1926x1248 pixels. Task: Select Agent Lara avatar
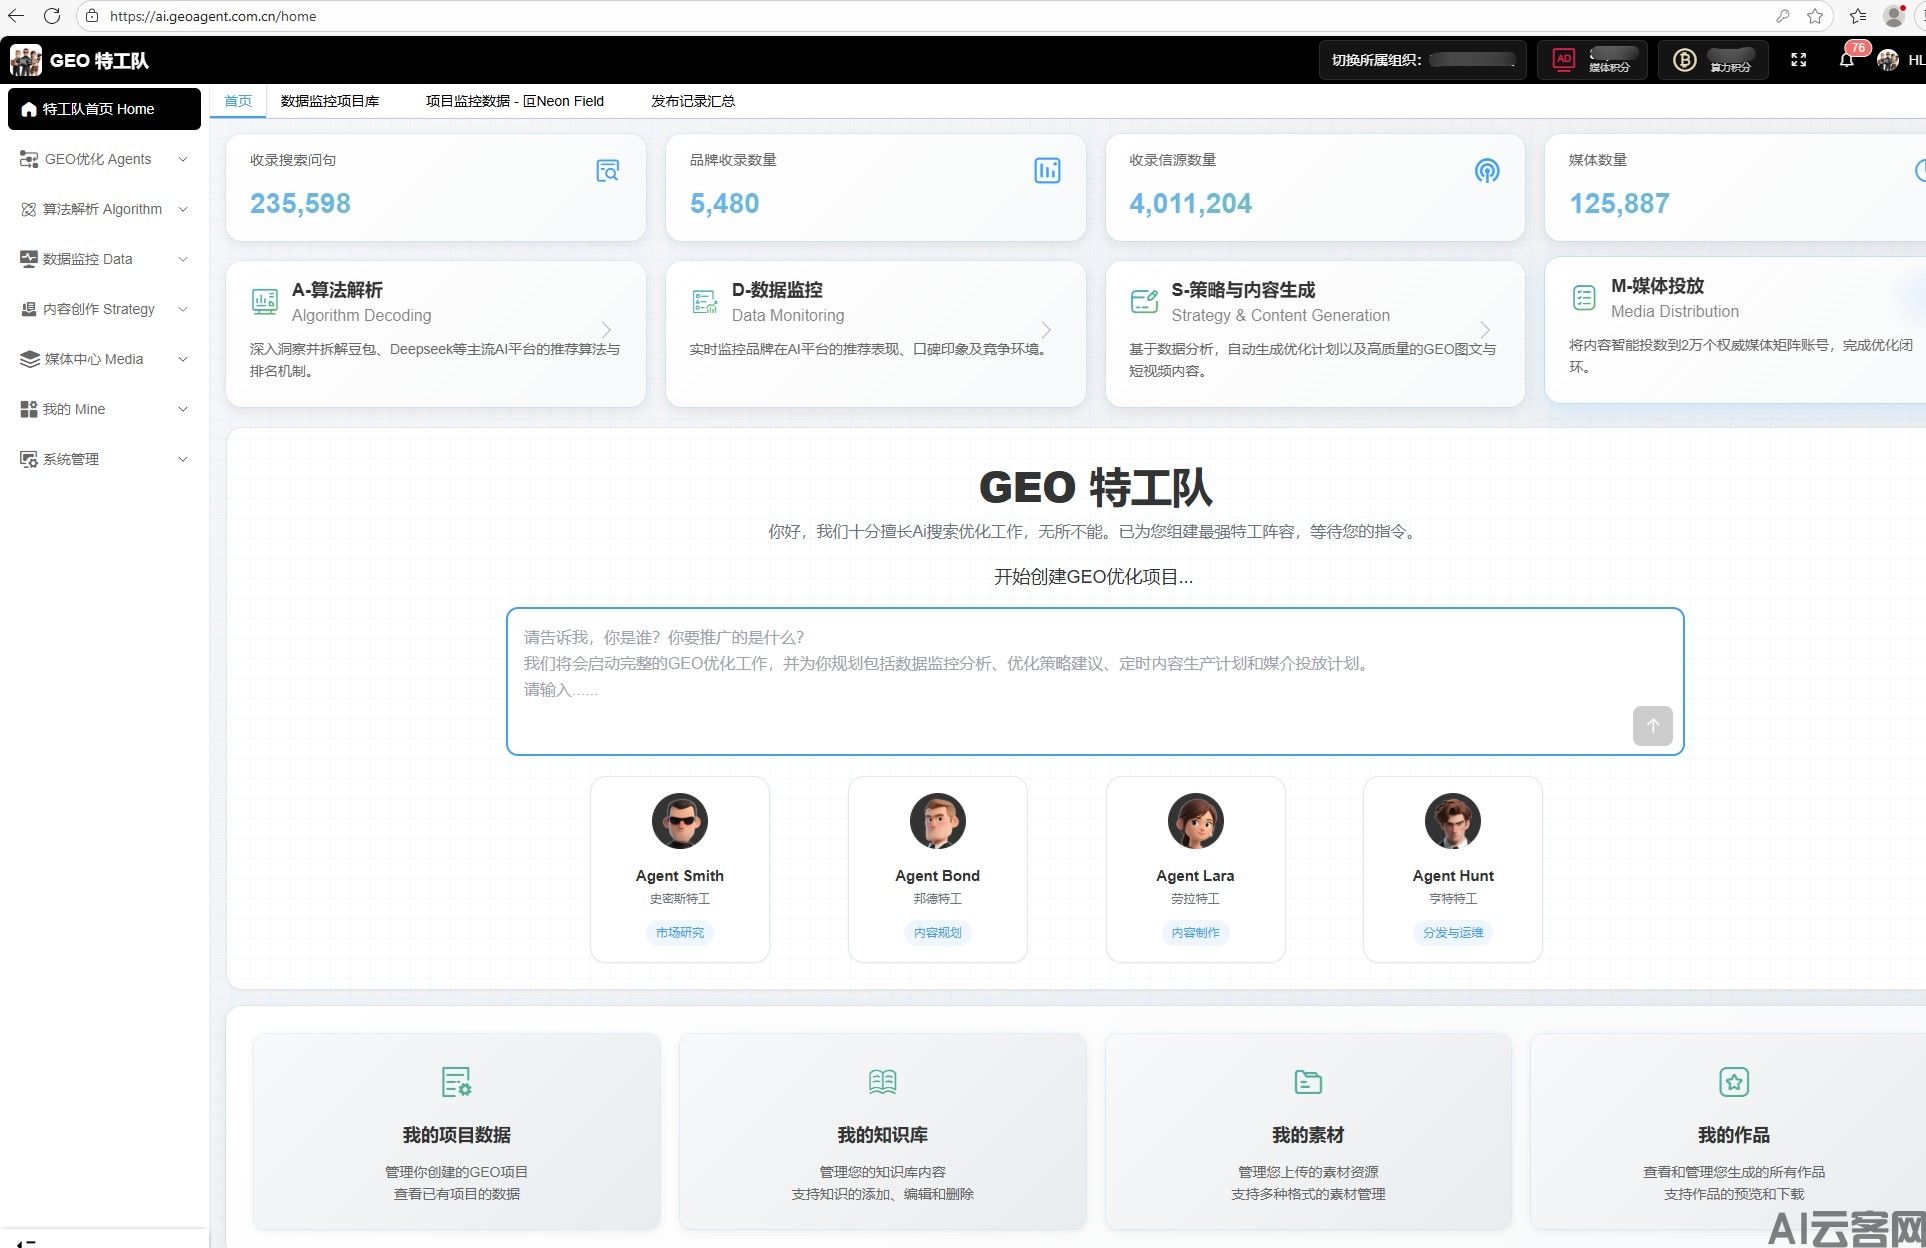coord(1196,821)
